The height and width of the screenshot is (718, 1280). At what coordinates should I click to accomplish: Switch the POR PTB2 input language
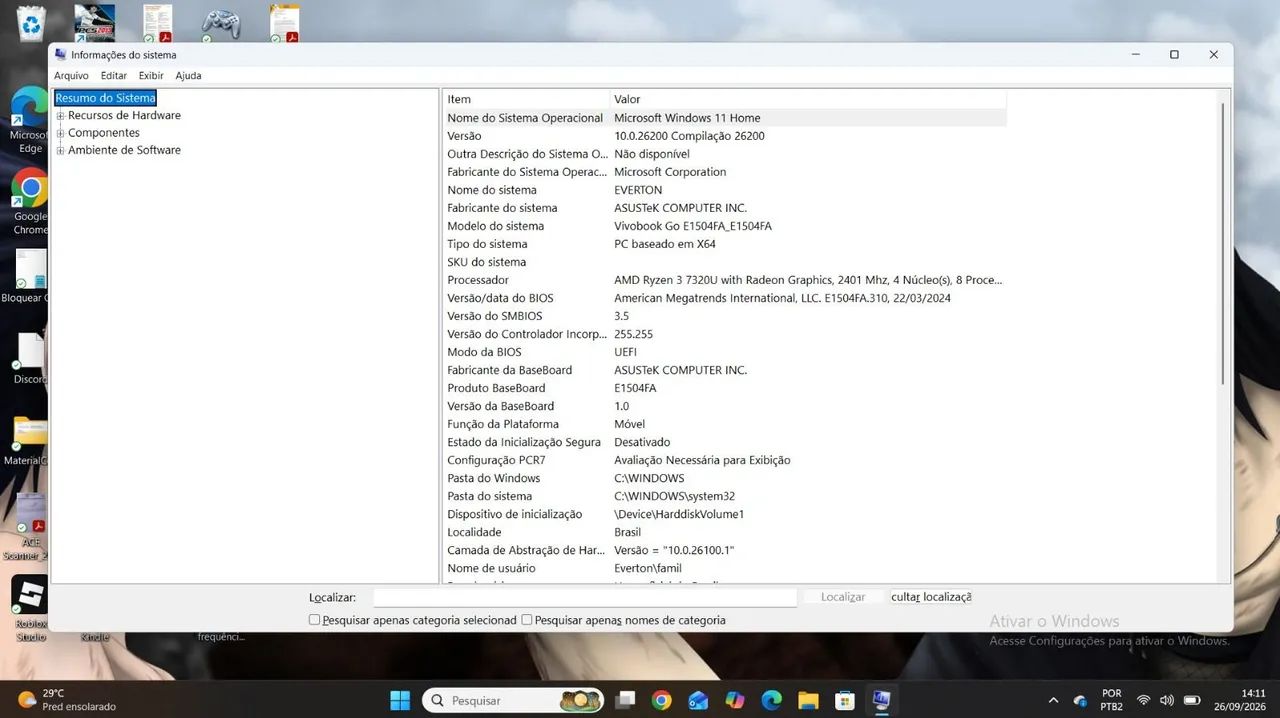coord(1111,700)
